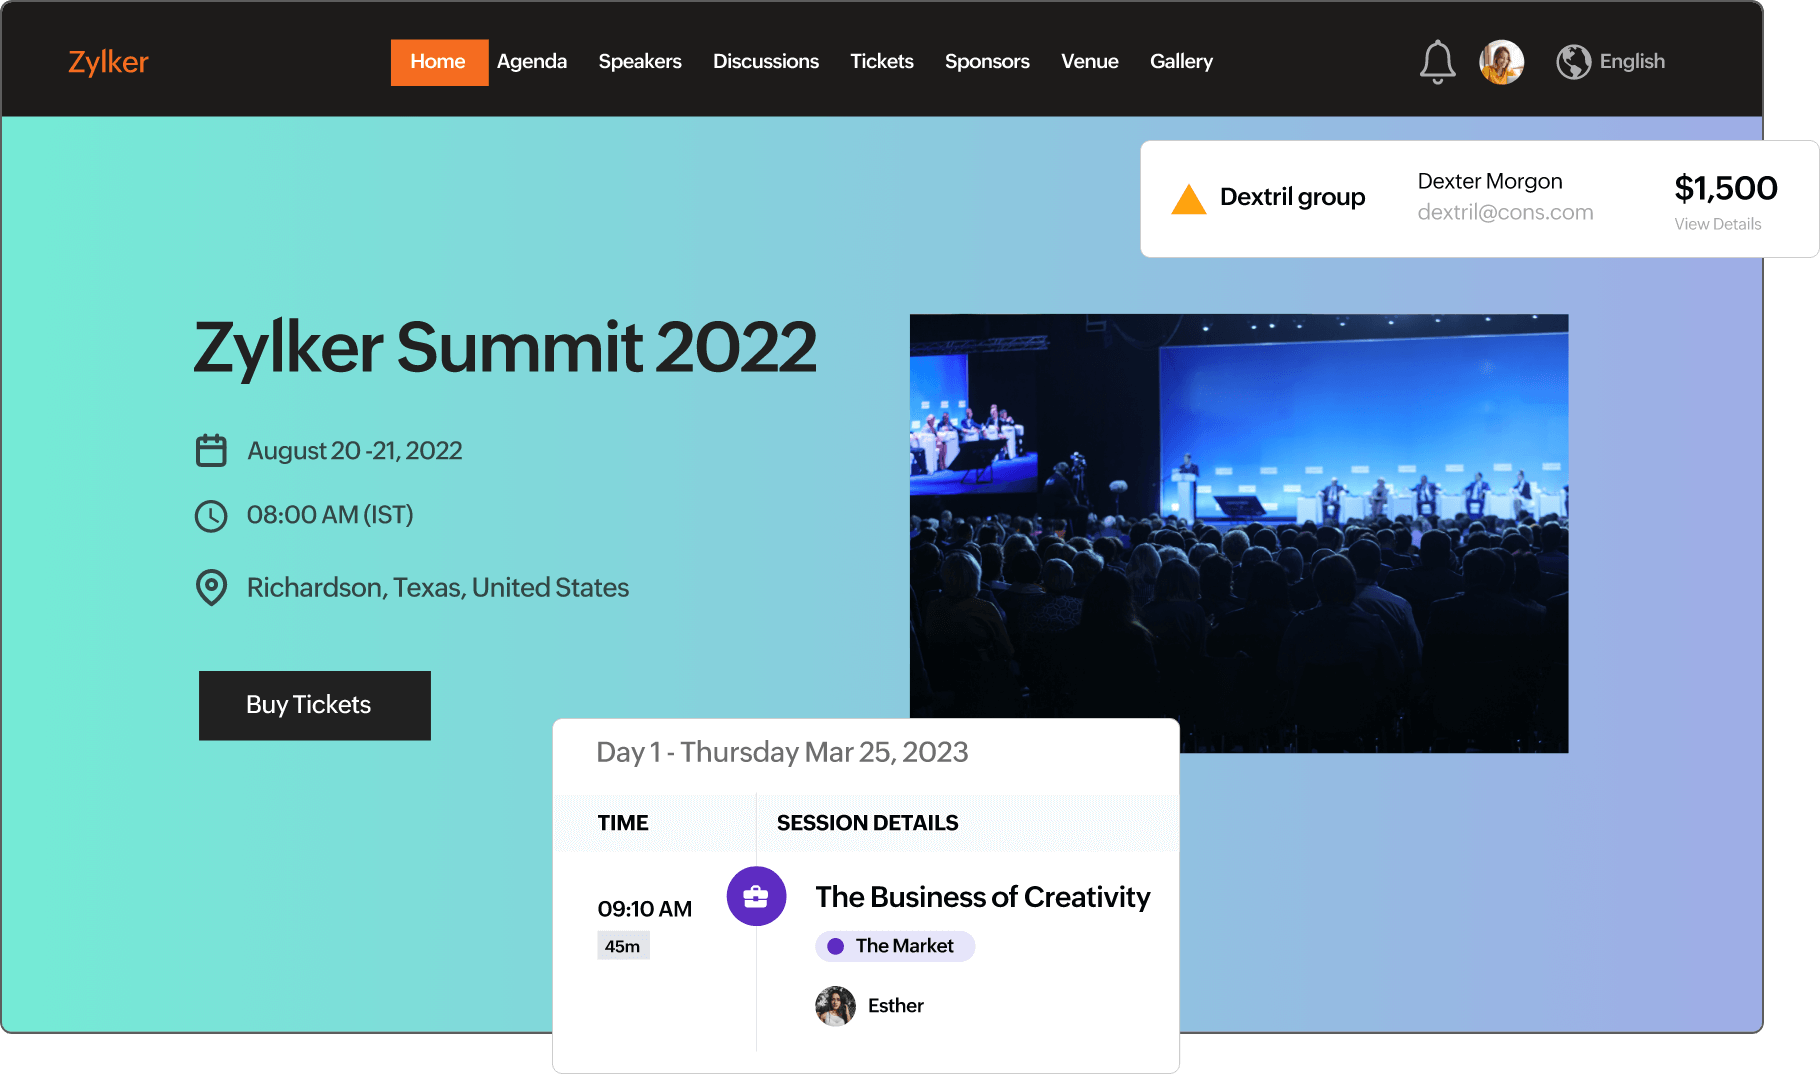1820x1074 pixels.
Task: Open notifications via the bell icon
Action: point(1438,61)
